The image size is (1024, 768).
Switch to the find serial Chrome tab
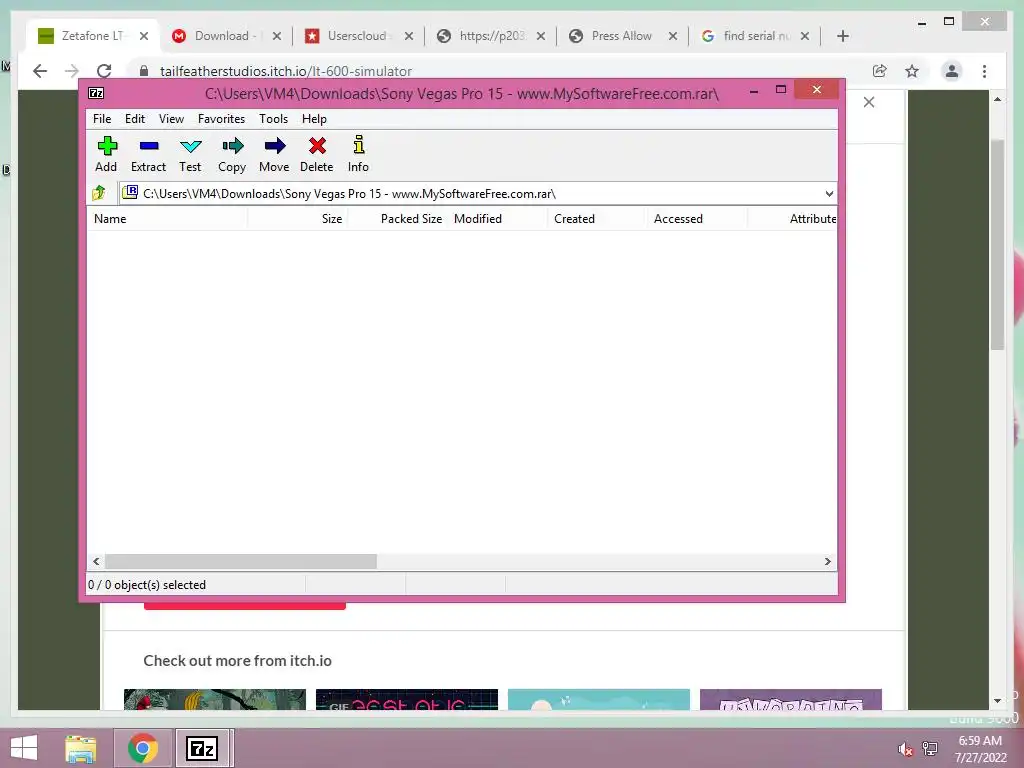755,36
